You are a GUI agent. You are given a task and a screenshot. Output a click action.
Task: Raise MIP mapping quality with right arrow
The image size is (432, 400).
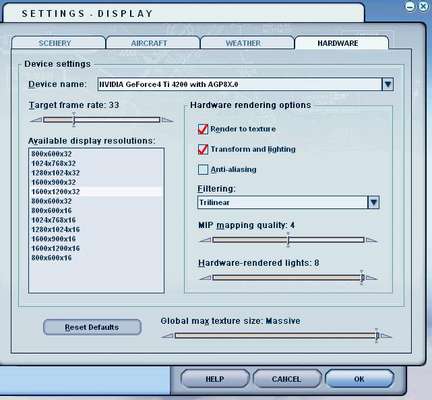pyautogui.click(x=371, y=240)
